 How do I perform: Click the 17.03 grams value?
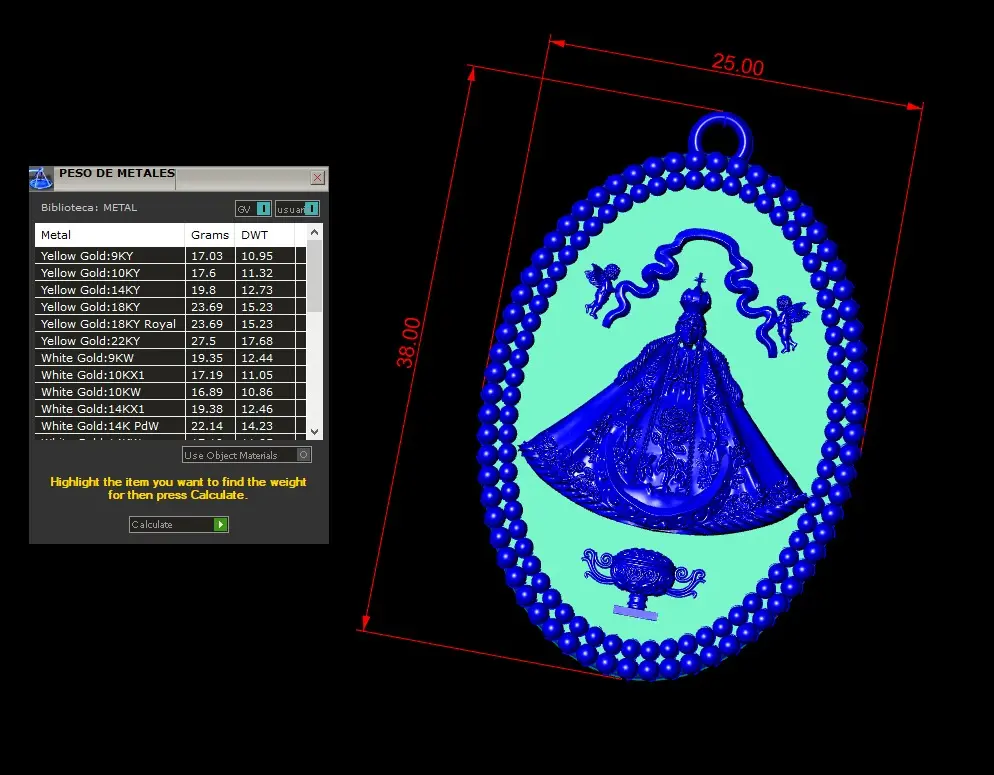click(207, 256)
